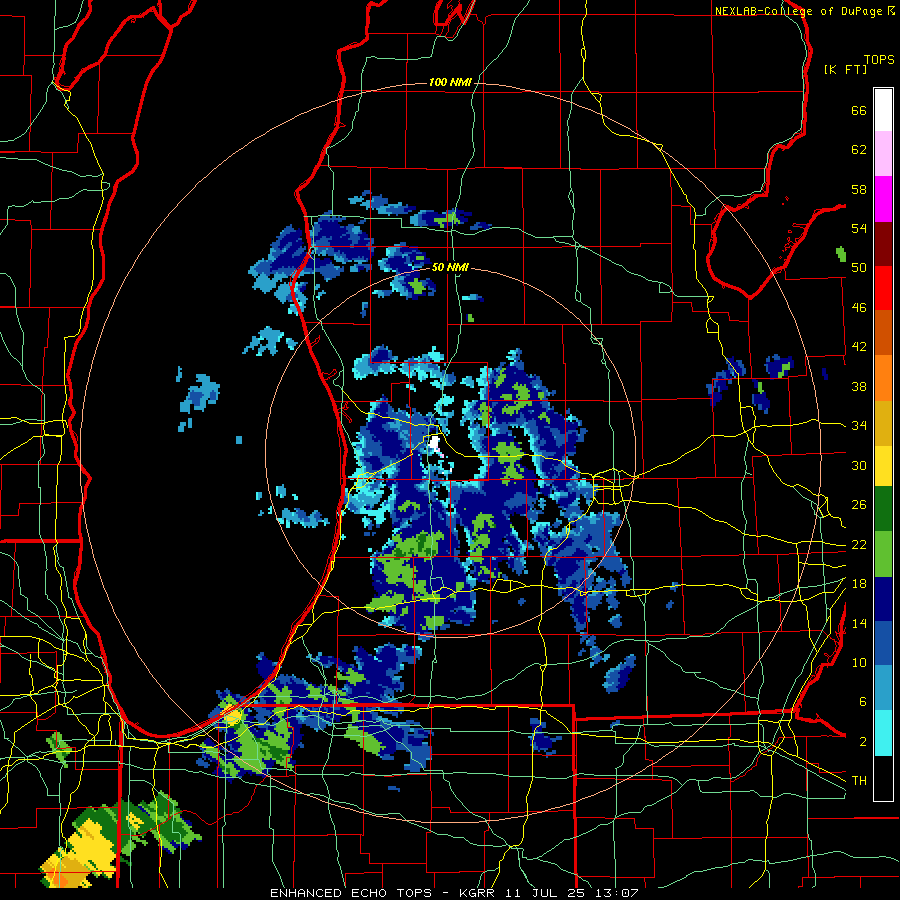Click the 13:07 timestamp in the footer
The width and height of the screenshot is (900, 900).
tap(616, 893)
